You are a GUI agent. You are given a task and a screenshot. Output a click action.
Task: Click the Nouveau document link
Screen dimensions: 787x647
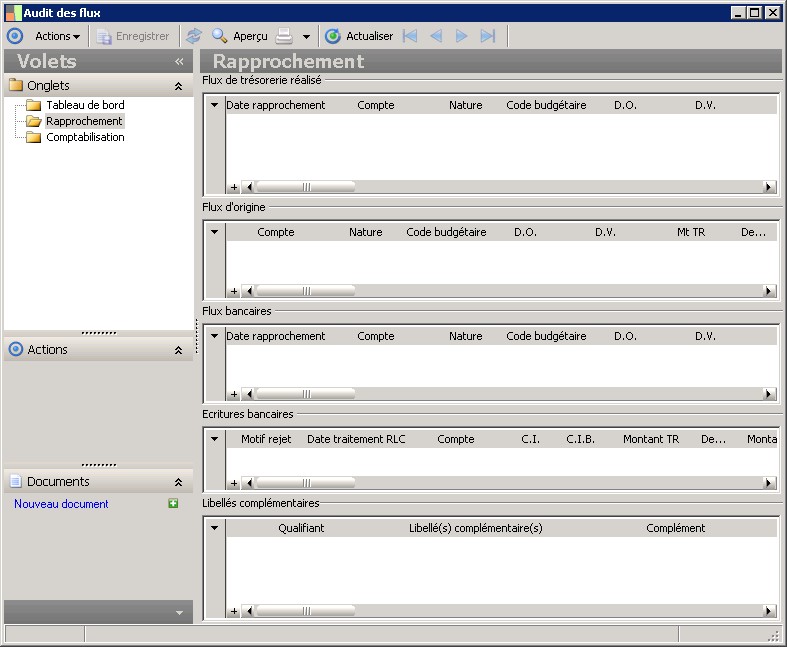click(x=61, y=504)
